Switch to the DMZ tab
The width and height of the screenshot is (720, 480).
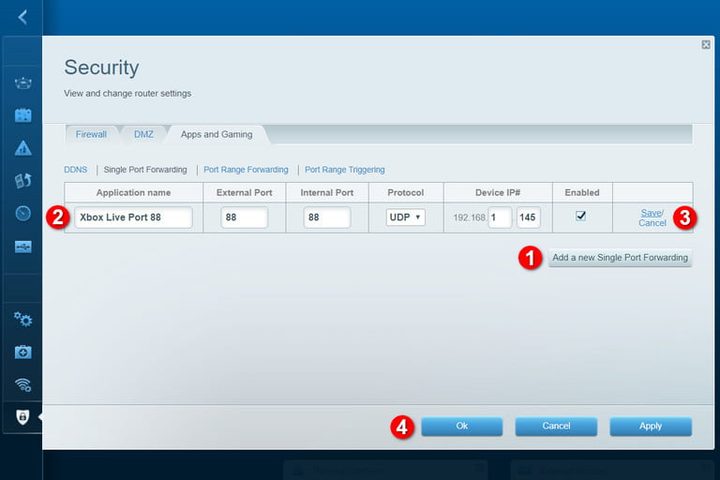click(144, 134)
